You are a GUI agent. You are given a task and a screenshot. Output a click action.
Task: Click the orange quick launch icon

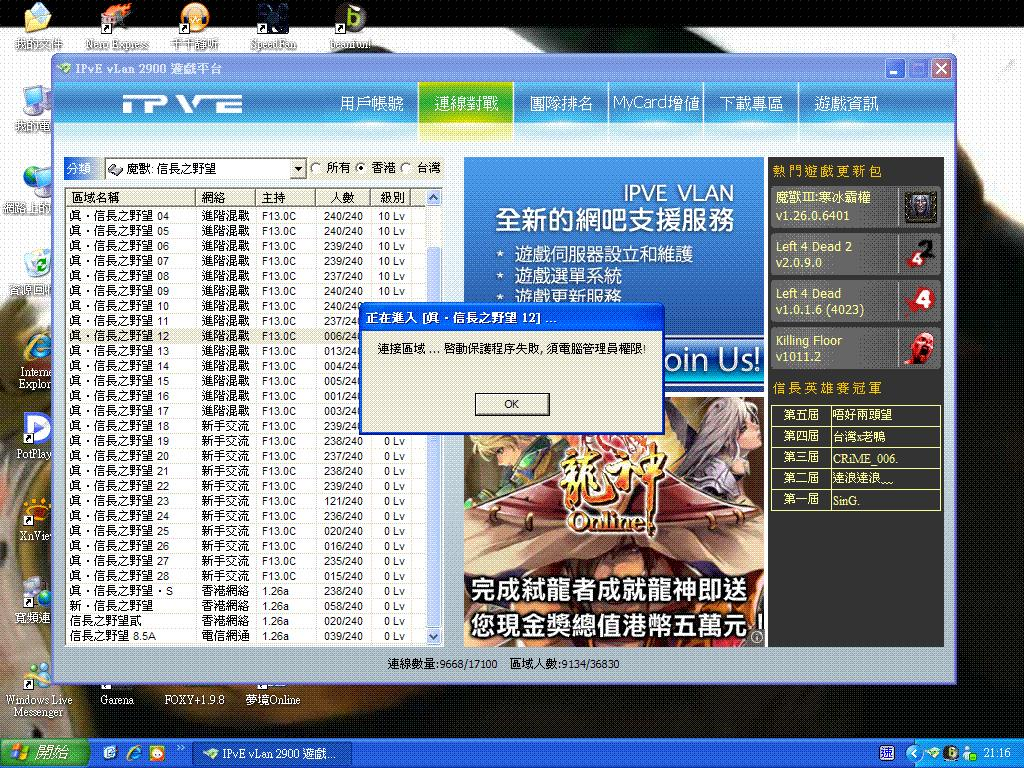coord(157,753)
